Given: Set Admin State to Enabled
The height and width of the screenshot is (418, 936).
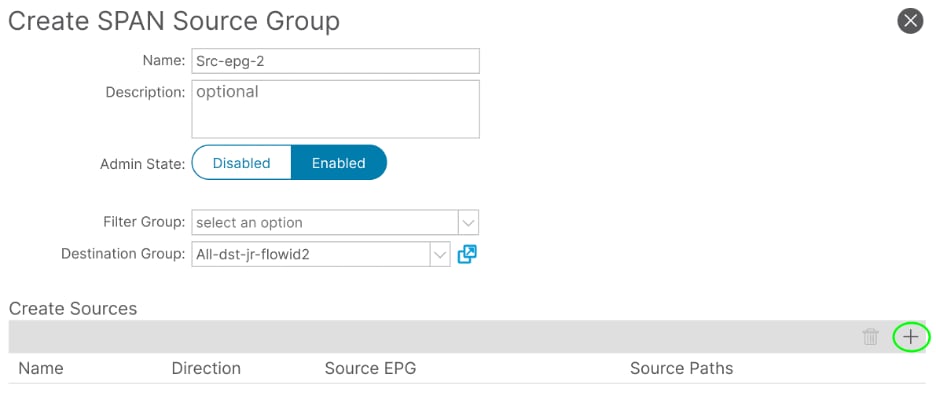Looking at the screenshot, I should point(338,163).
